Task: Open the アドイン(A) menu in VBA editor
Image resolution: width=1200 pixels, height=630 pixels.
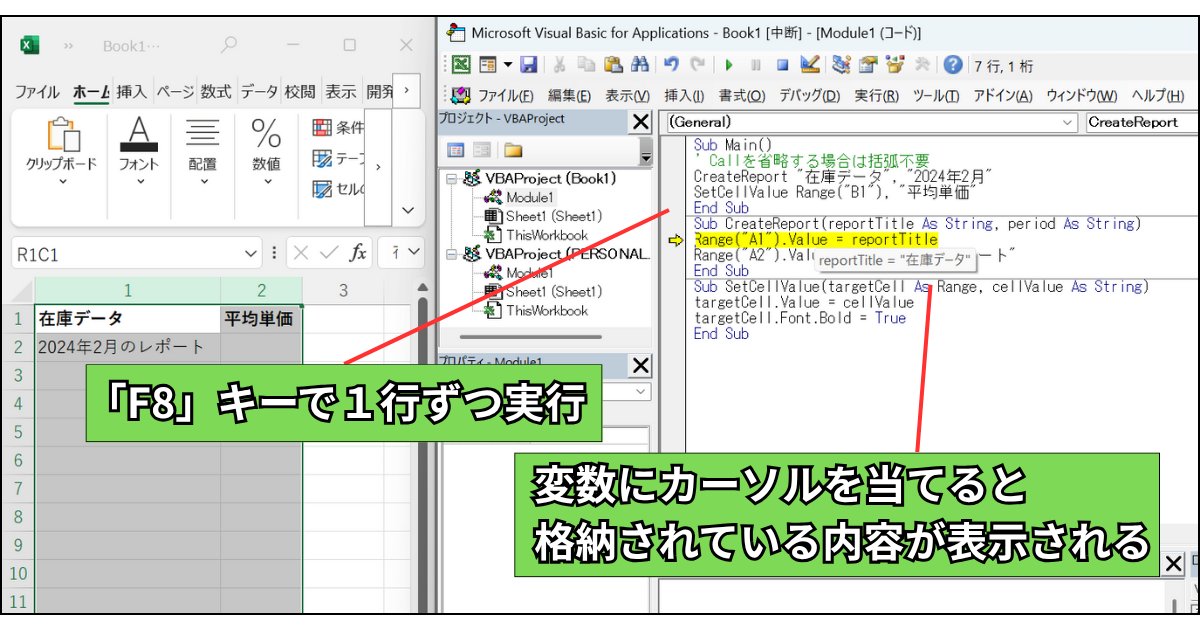Action: point(1003,96)
